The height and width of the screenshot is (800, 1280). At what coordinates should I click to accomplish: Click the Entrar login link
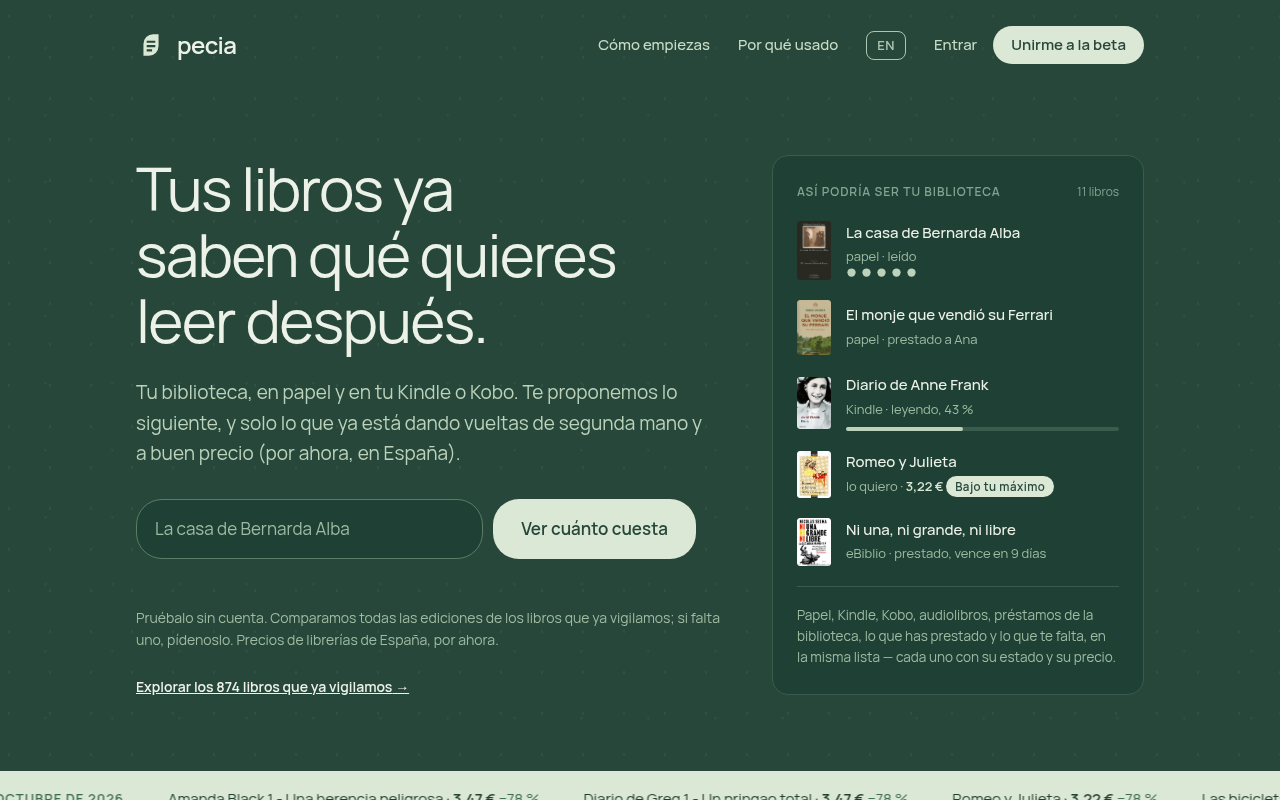pyautogui.click(x=955, y=45)
